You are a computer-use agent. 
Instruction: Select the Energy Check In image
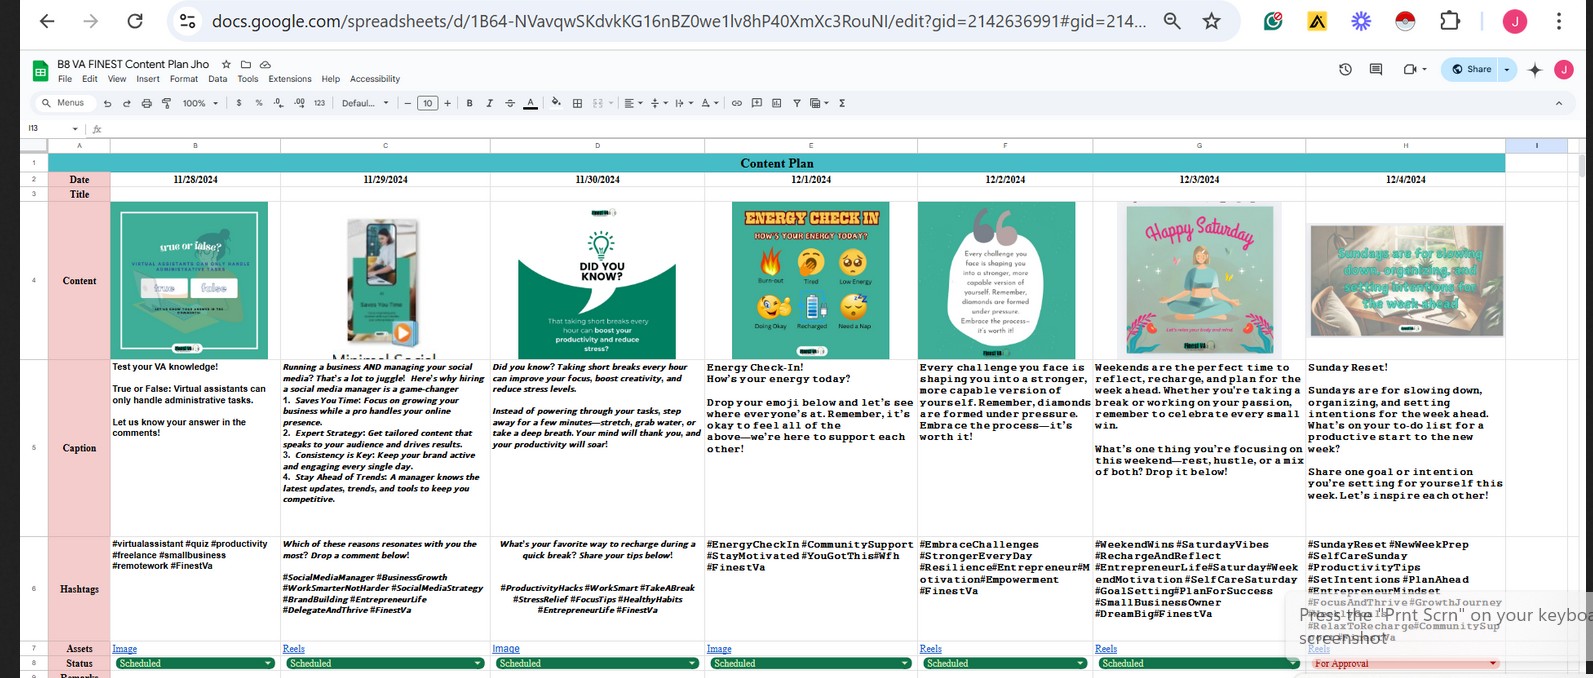pyautogui.click(x=811, y=280)
